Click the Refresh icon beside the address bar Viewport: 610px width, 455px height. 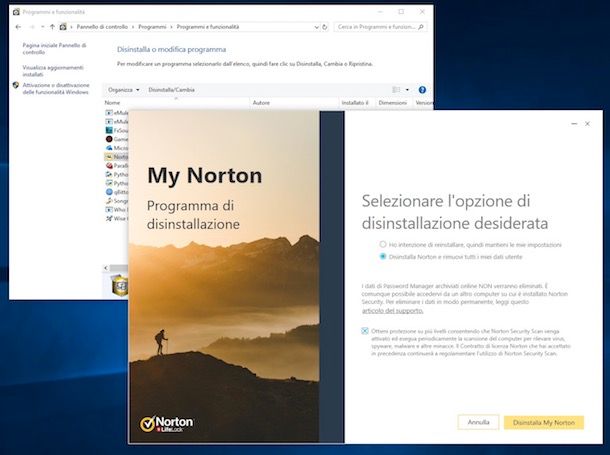[325, 27]
